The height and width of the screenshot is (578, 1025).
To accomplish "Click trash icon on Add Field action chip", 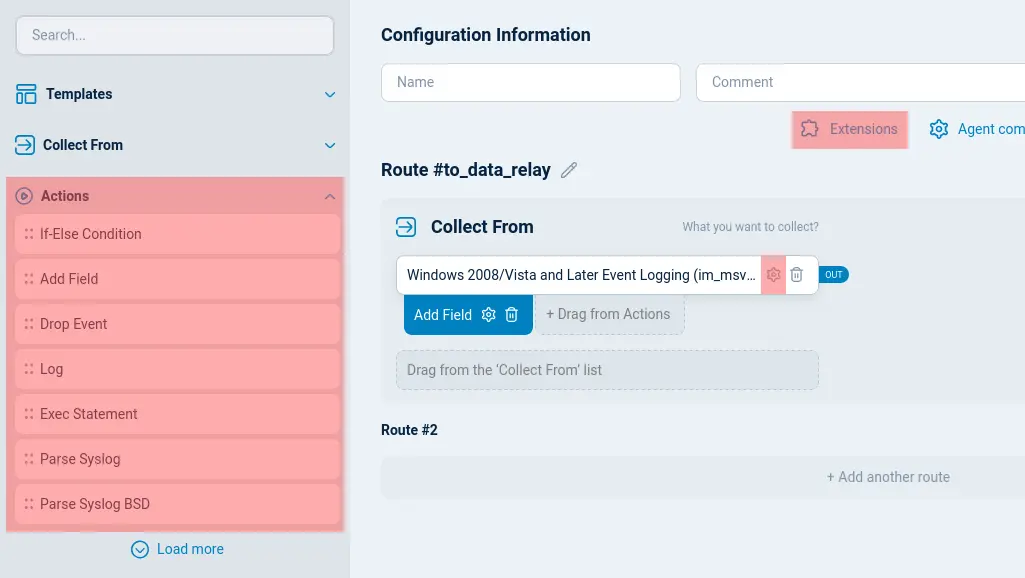I will 512,314.
